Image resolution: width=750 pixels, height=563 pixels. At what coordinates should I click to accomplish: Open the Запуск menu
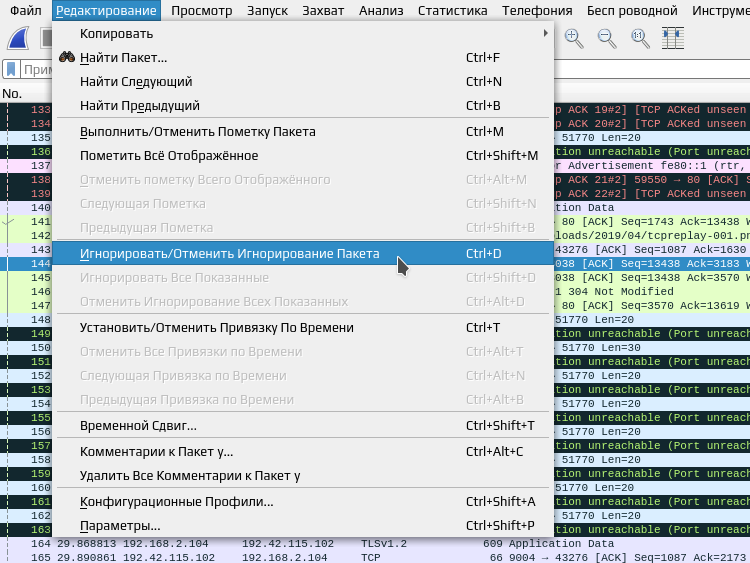point(267,11)
